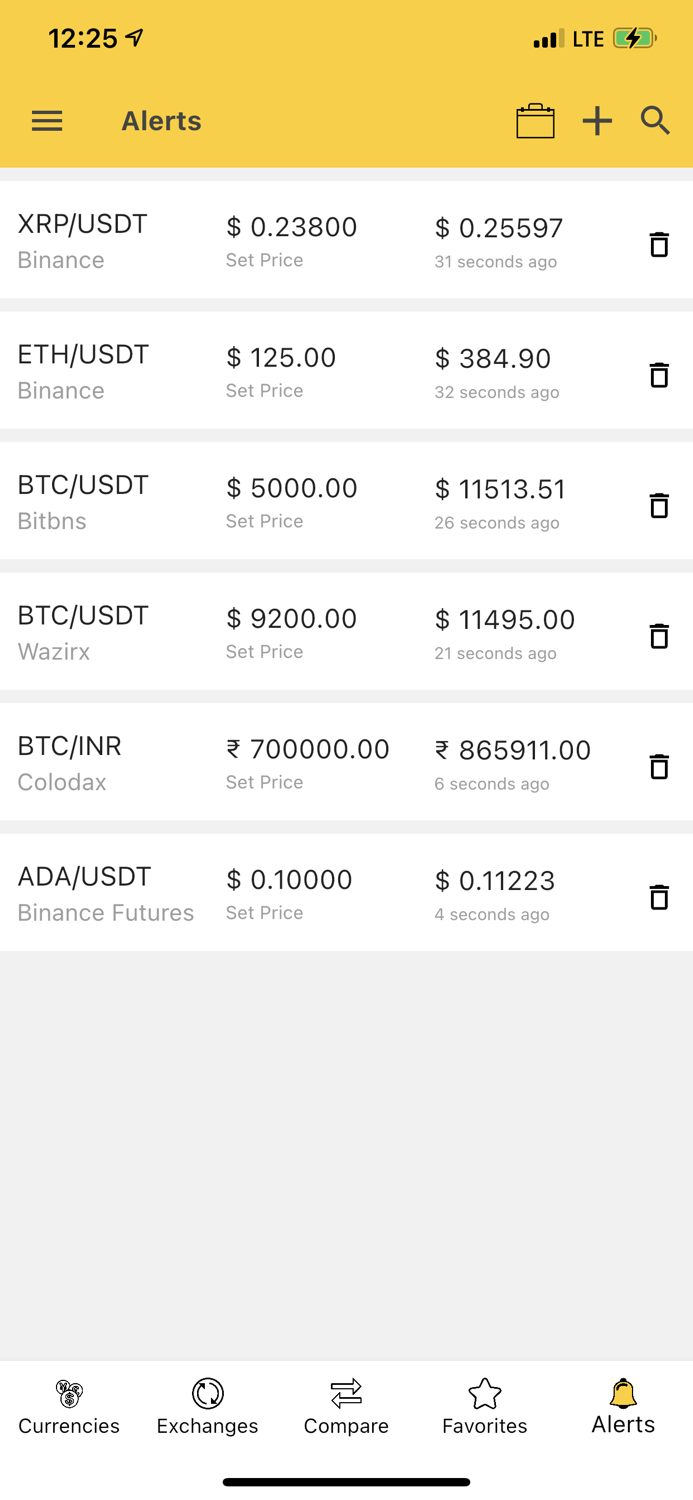Open the XRP/USDT alert entry
693x1500 pixels.
pos(300,240)
